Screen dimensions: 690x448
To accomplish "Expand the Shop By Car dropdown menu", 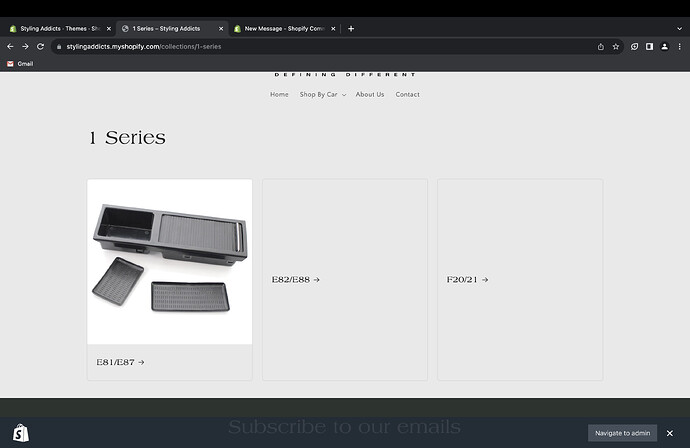I will coord(323,94).
